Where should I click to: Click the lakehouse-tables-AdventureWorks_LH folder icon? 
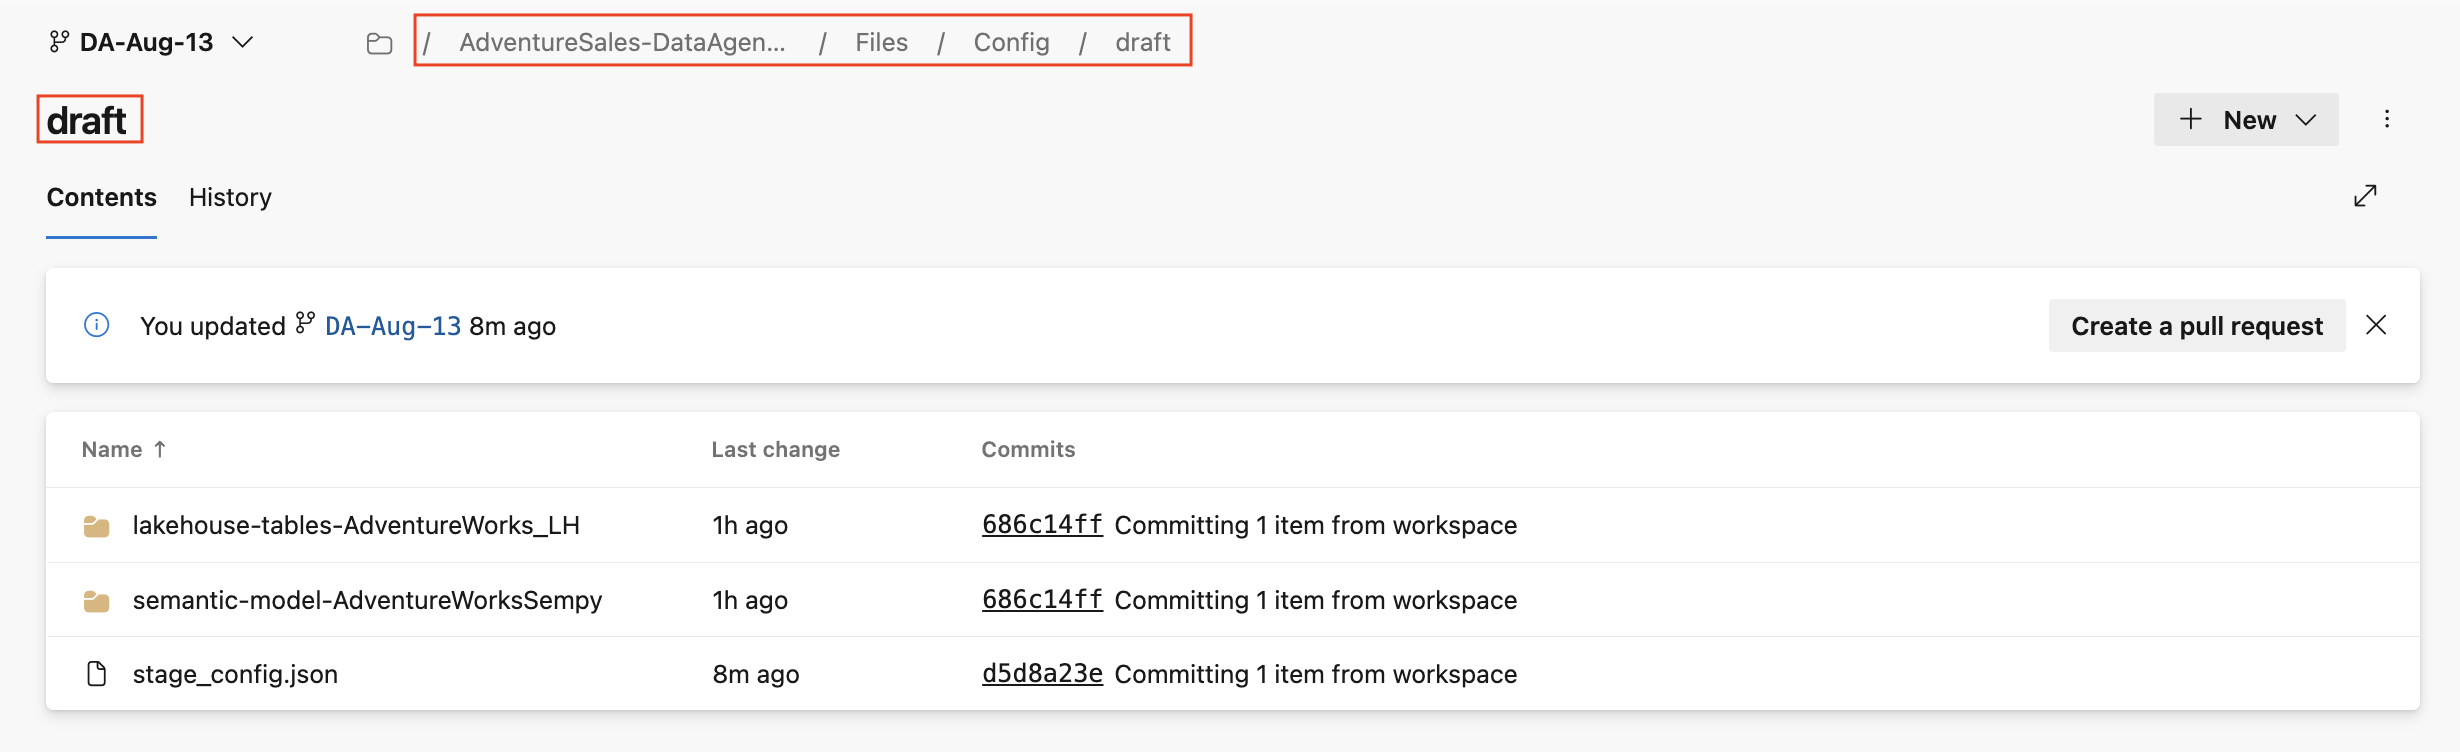pyautogui.click(x=97, y=526)
